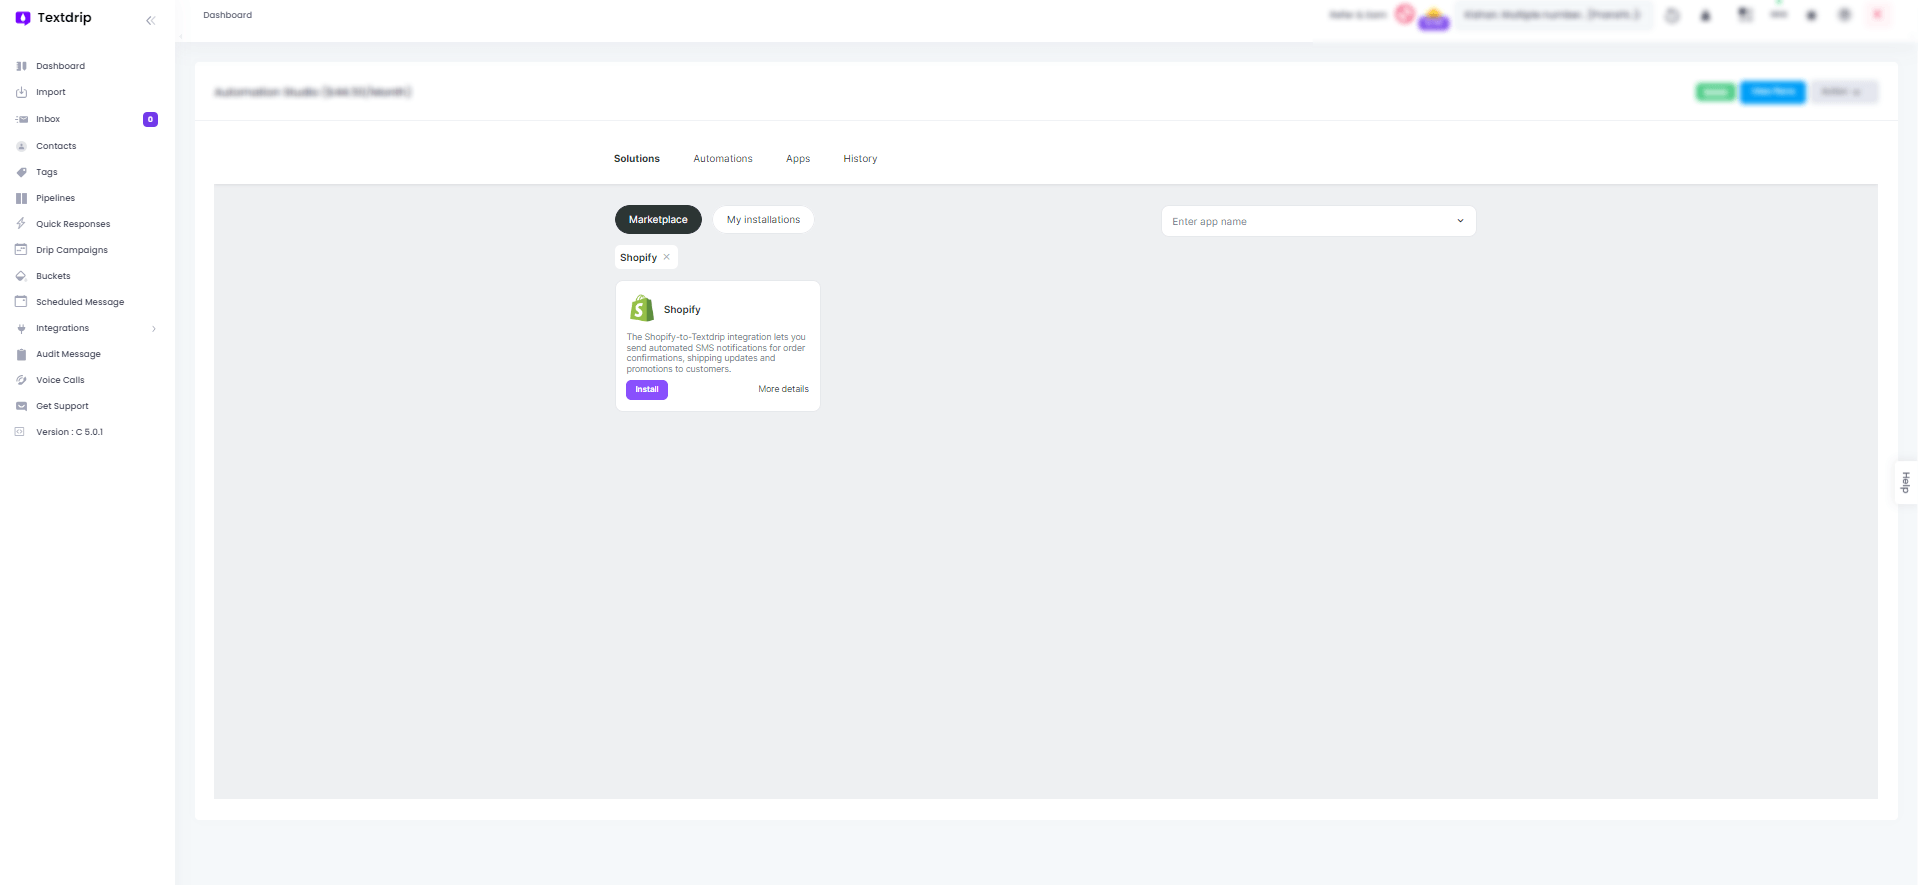Click the Buckets icon

tap(21, 276)
